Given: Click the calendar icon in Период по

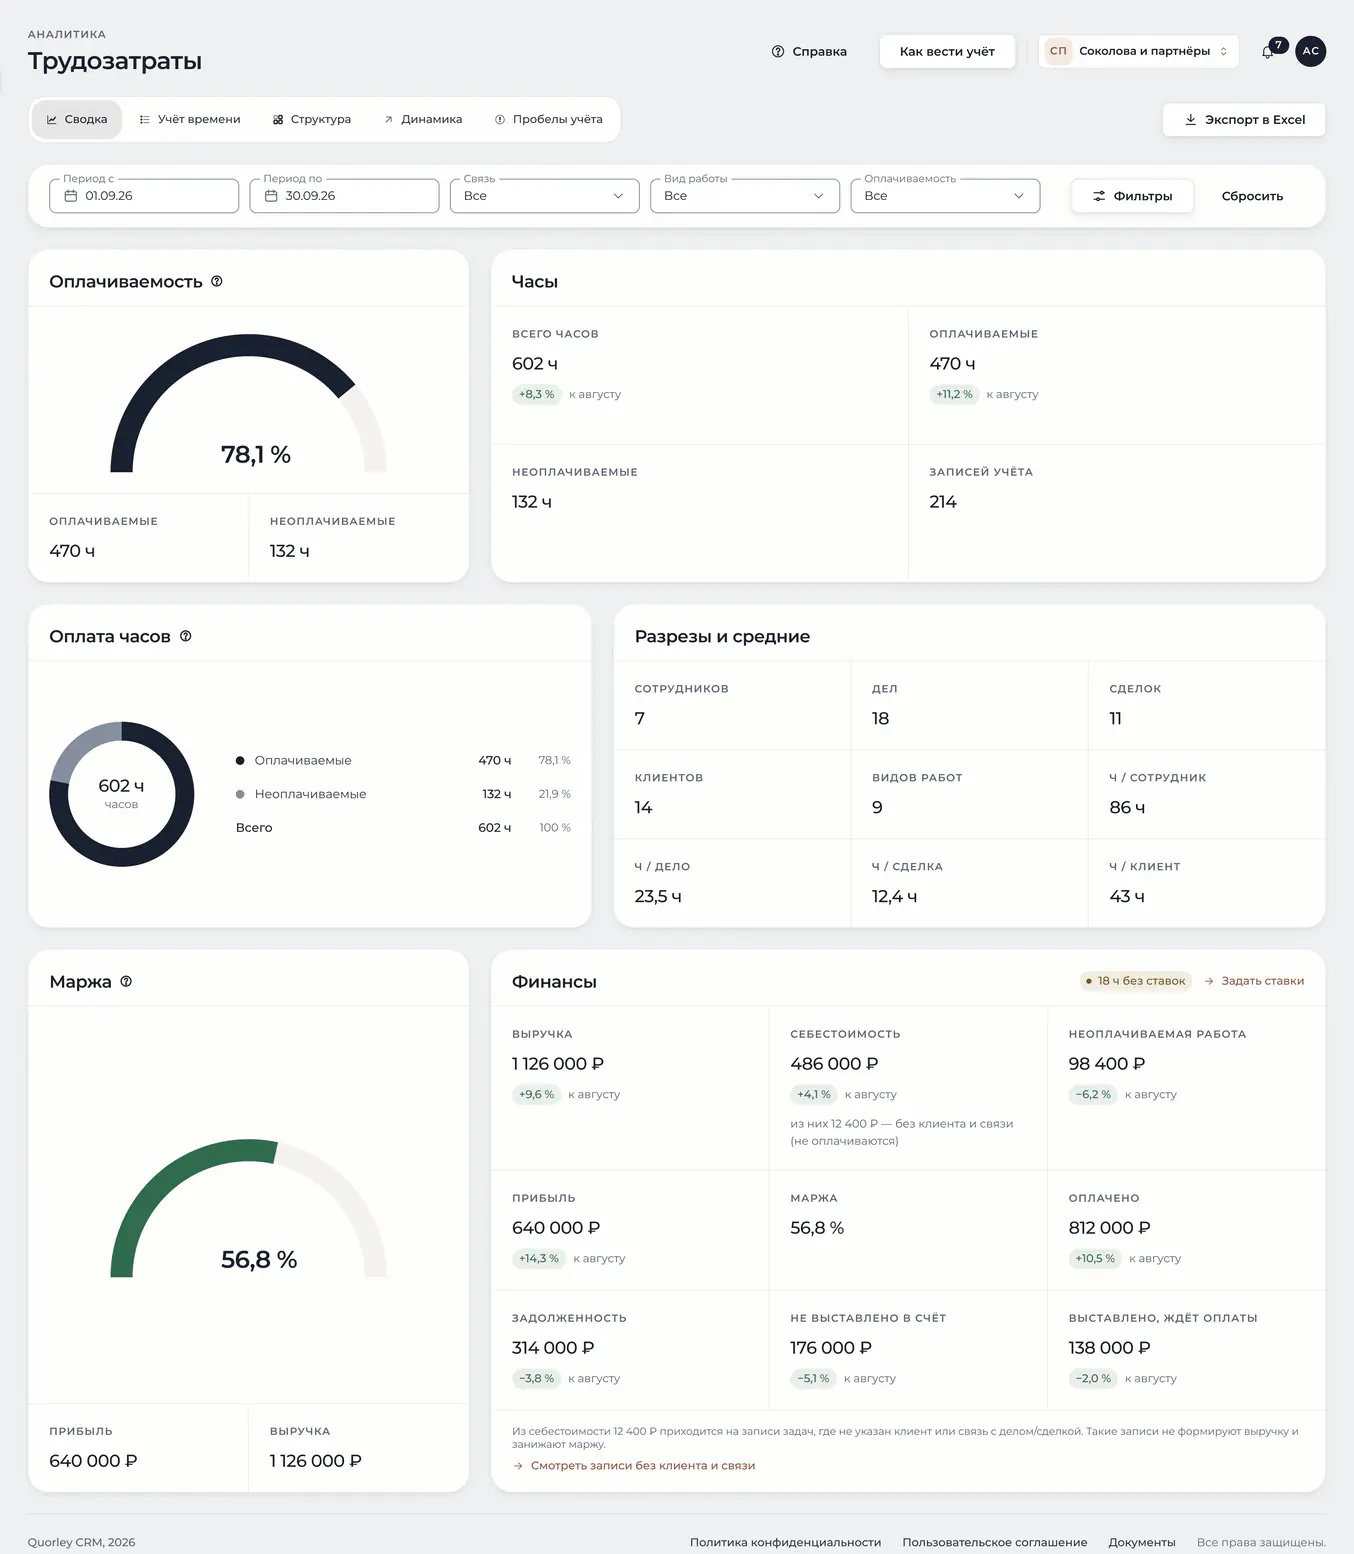Looking at the screenshot, I should (271, 196).
